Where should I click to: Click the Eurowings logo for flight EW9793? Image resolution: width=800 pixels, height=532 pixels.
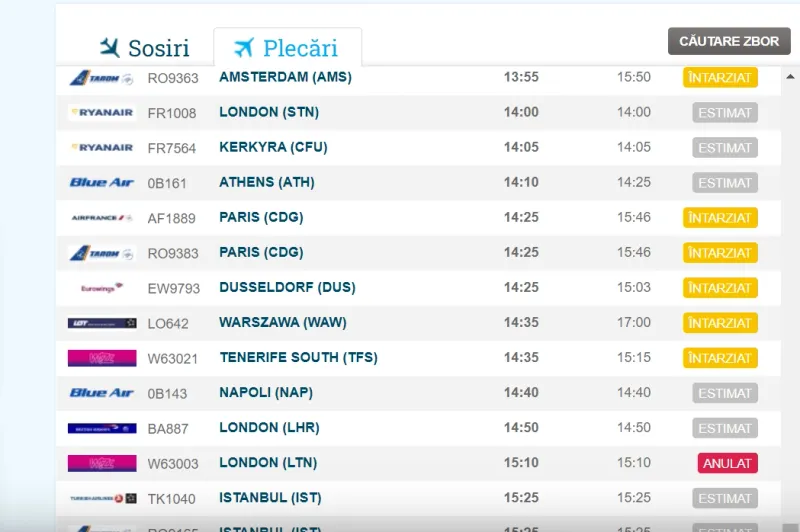[x=102, y=288]
